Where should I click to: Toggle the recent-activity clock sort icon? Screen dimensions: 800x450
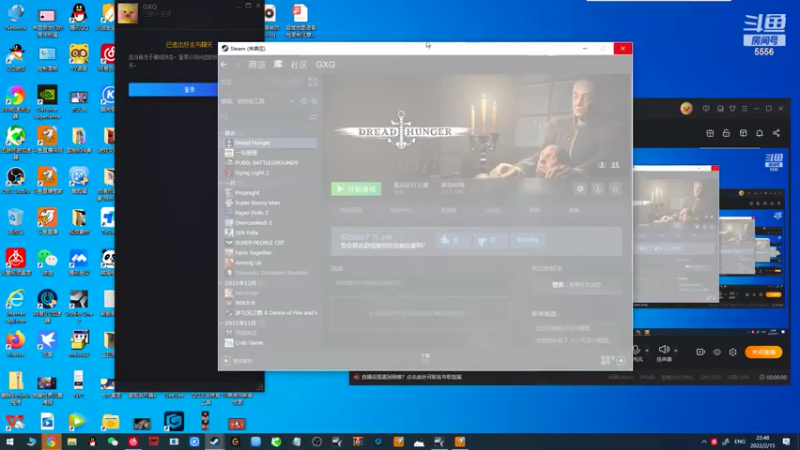click(304, 102)
